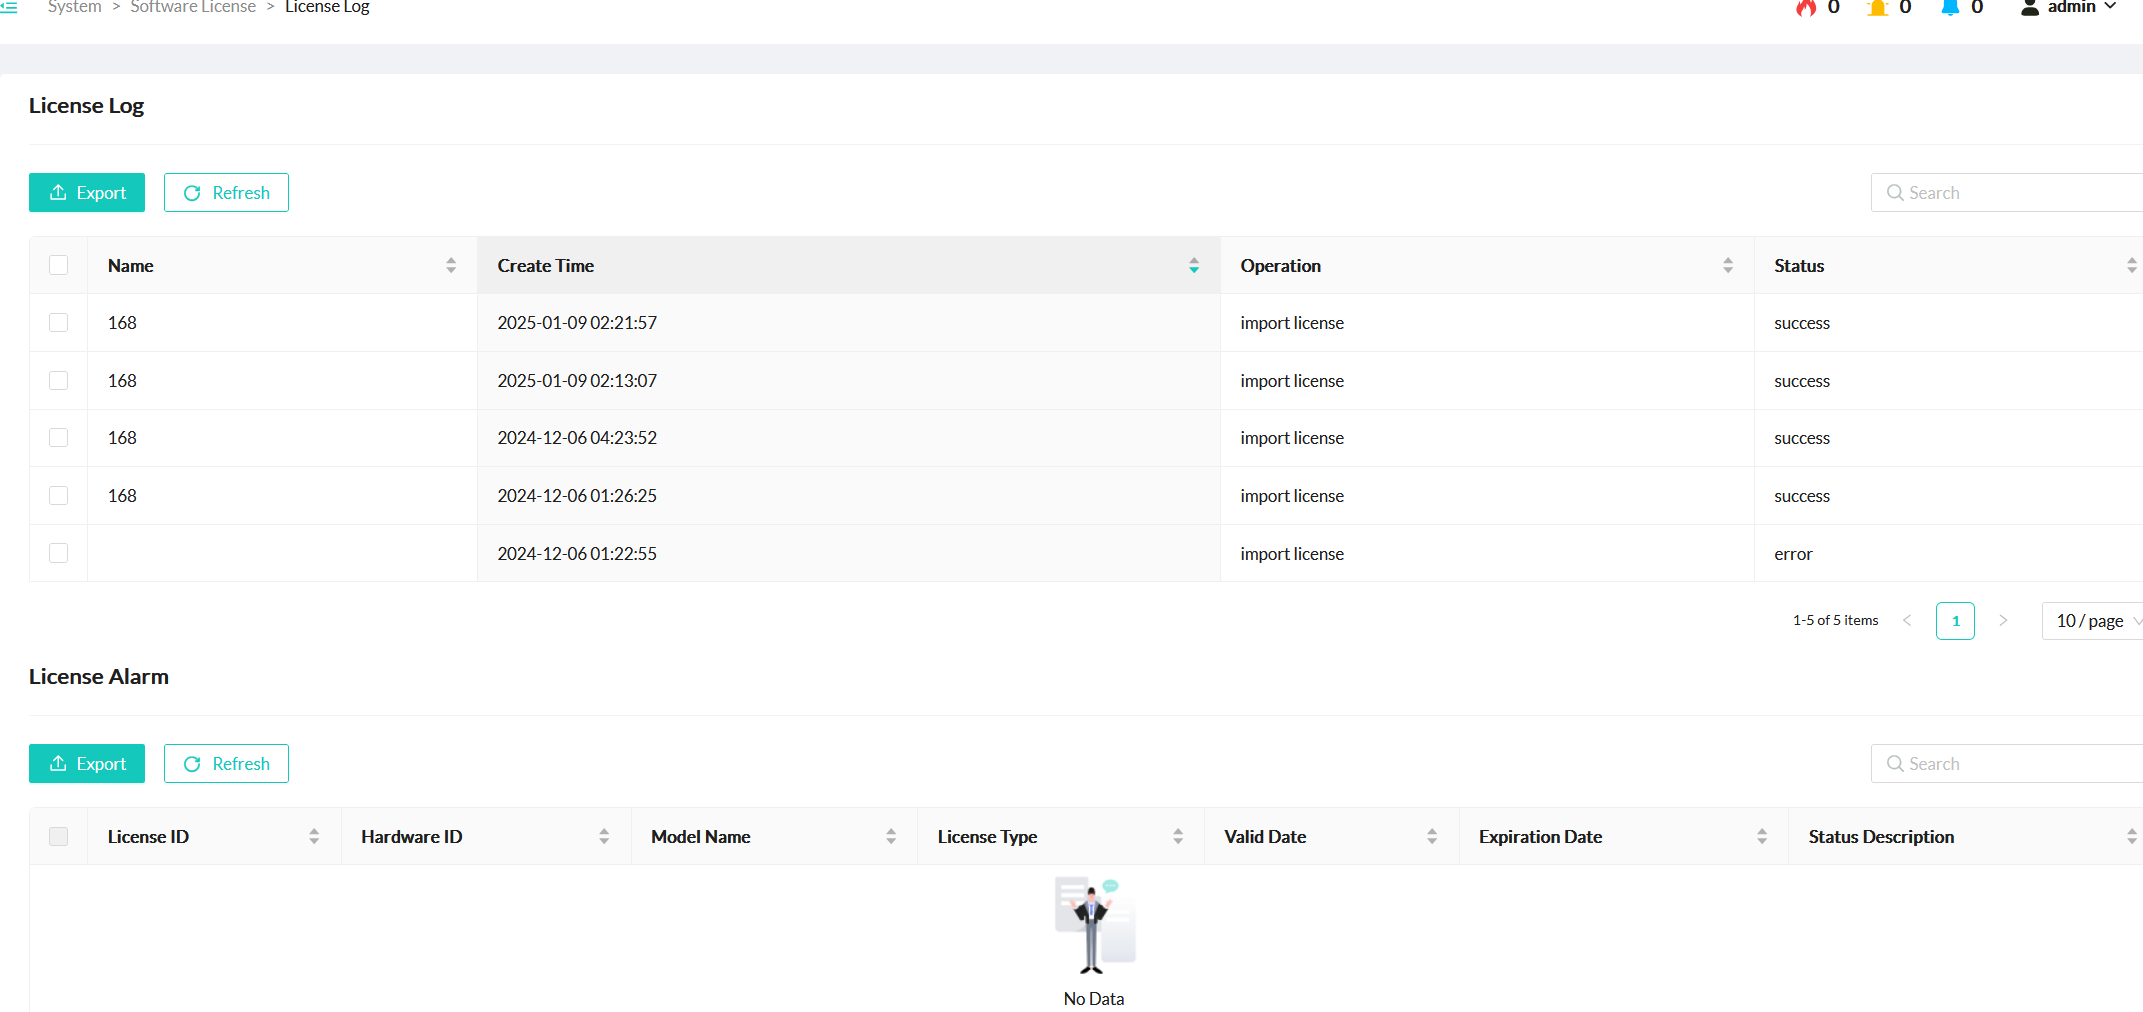Refresh the License Alarm table
Image resolution: width=2143 pixels, height=1012 pixels.
(226, 764)
